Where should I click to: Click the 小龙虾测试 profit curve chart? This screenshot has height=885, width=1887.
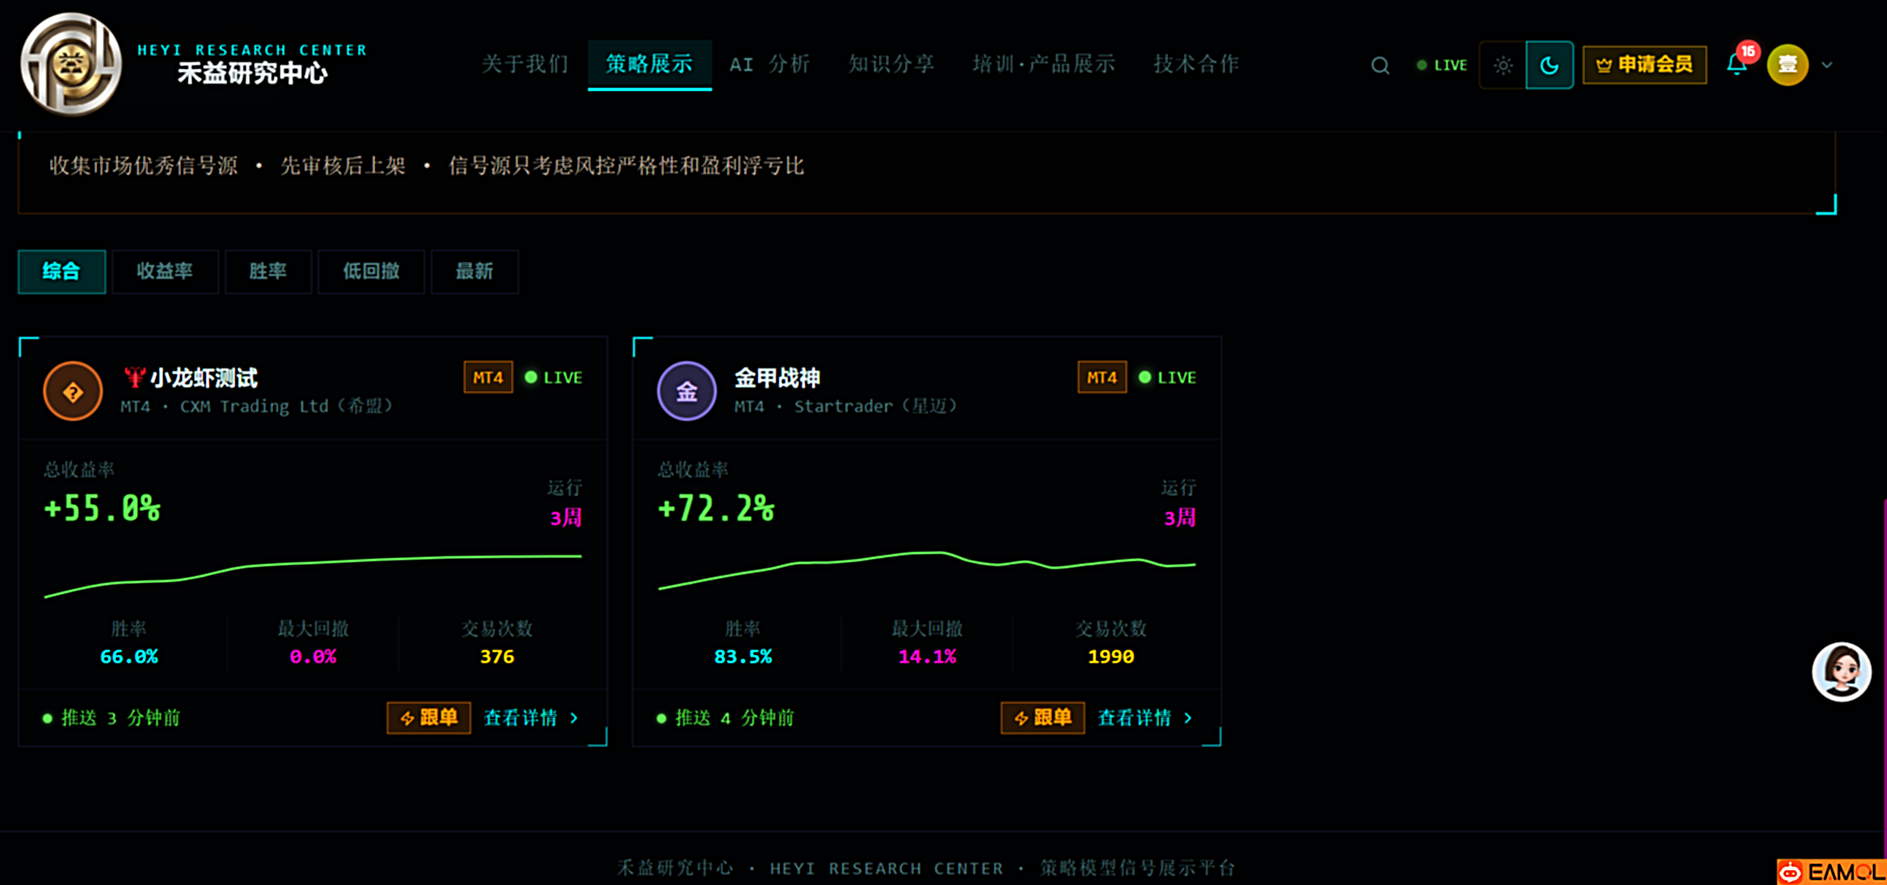pos(313,574)
